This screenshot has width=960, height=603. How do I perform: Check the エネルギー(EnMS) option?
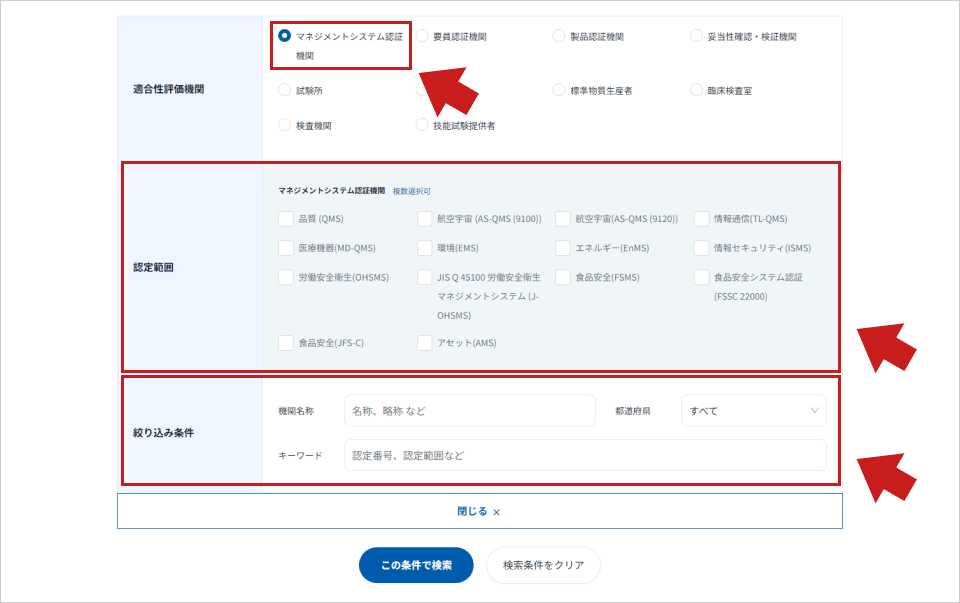click(x=562, y=248)
